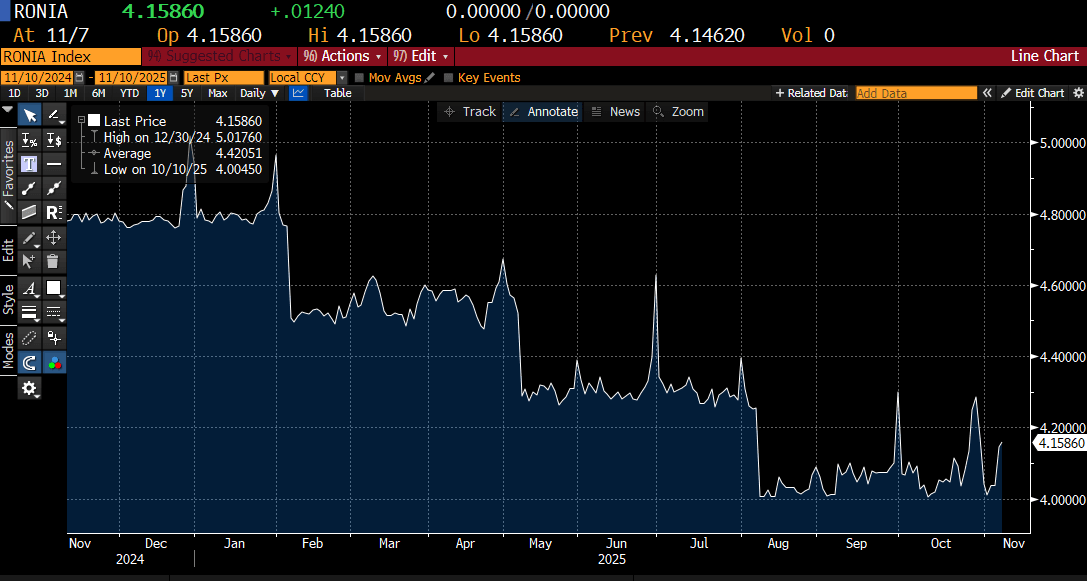
Task: Enable the Mov Avgs checkbox
Action: tap(359, 77)
